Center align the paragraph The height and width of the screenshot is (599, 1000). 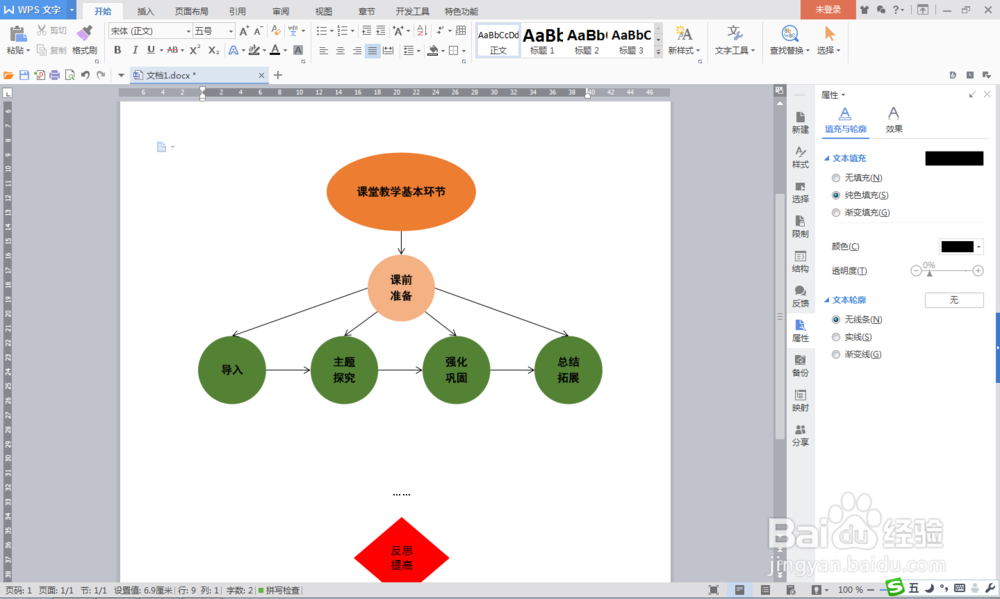(340, 50)
